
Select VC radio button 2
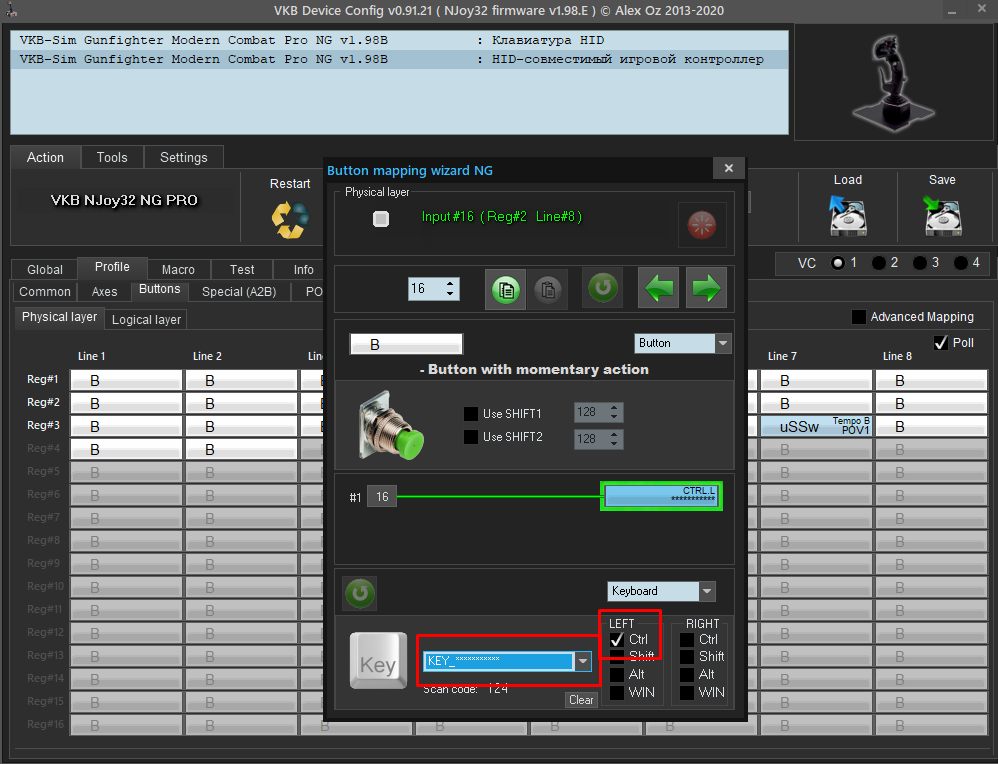(878, 262)
